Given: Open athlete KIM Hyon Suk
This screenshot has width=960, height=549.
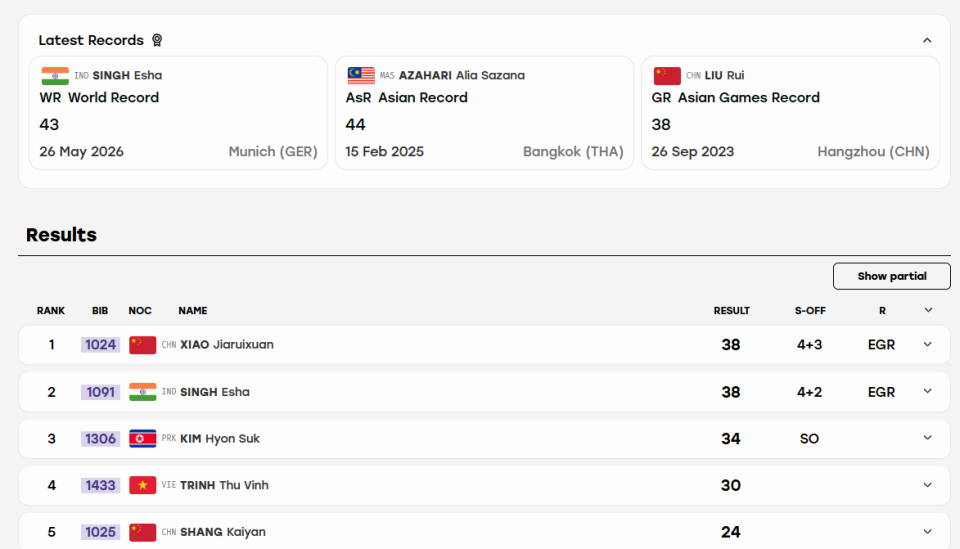Looking at the screenshot, I should tap(220, 439).
